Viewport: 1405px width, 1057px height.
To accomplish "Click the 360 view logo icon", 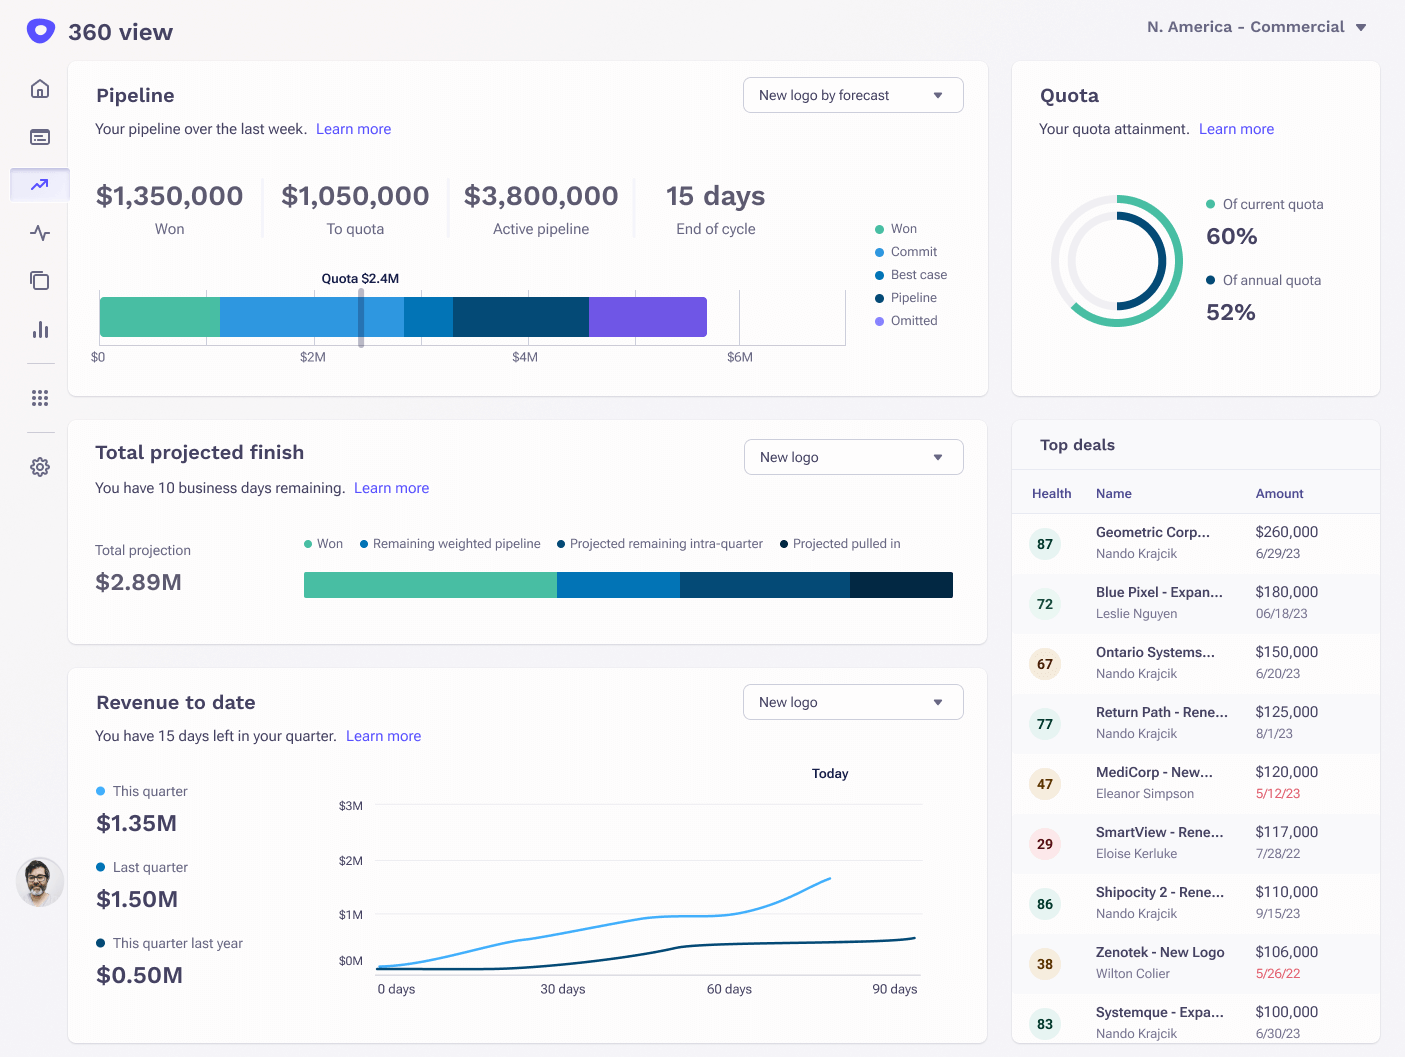I will (39, 30).
